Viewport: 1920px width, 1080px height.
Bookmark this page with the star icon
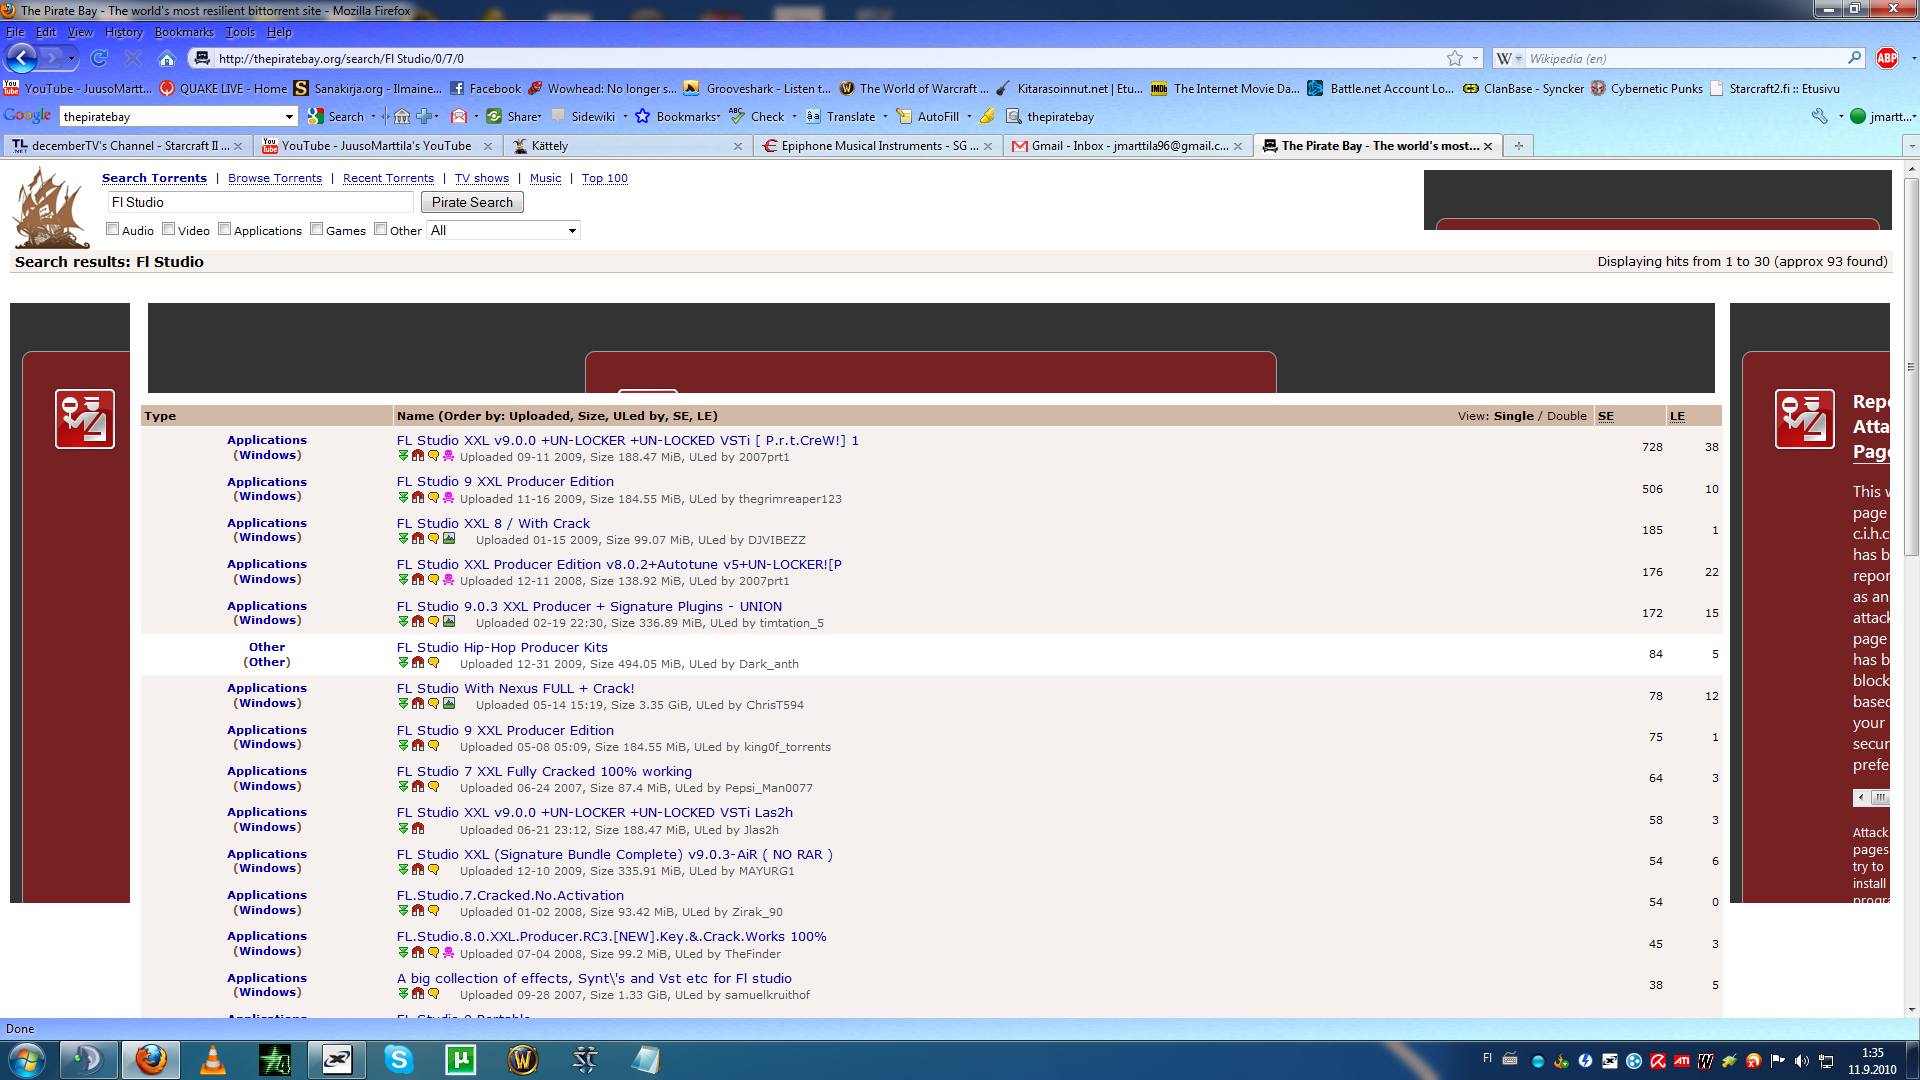click(1455, 58)
